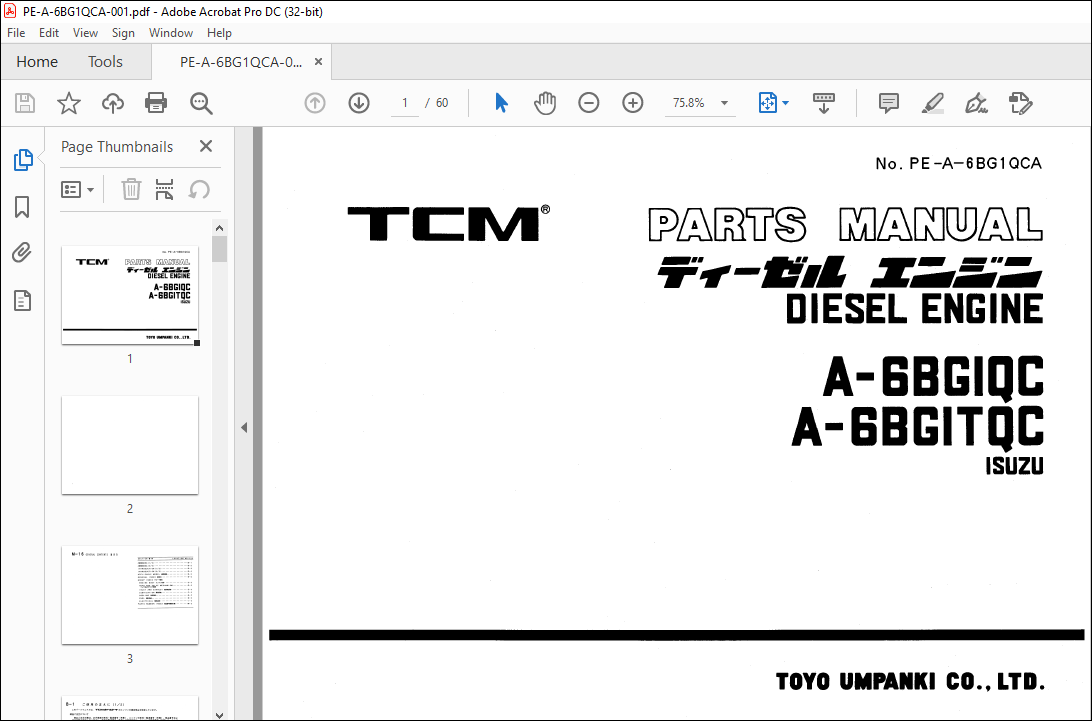This screenshot has height=721, width=1092.
Task: Open the Edit menu
Action: click(x=49, y=33)
